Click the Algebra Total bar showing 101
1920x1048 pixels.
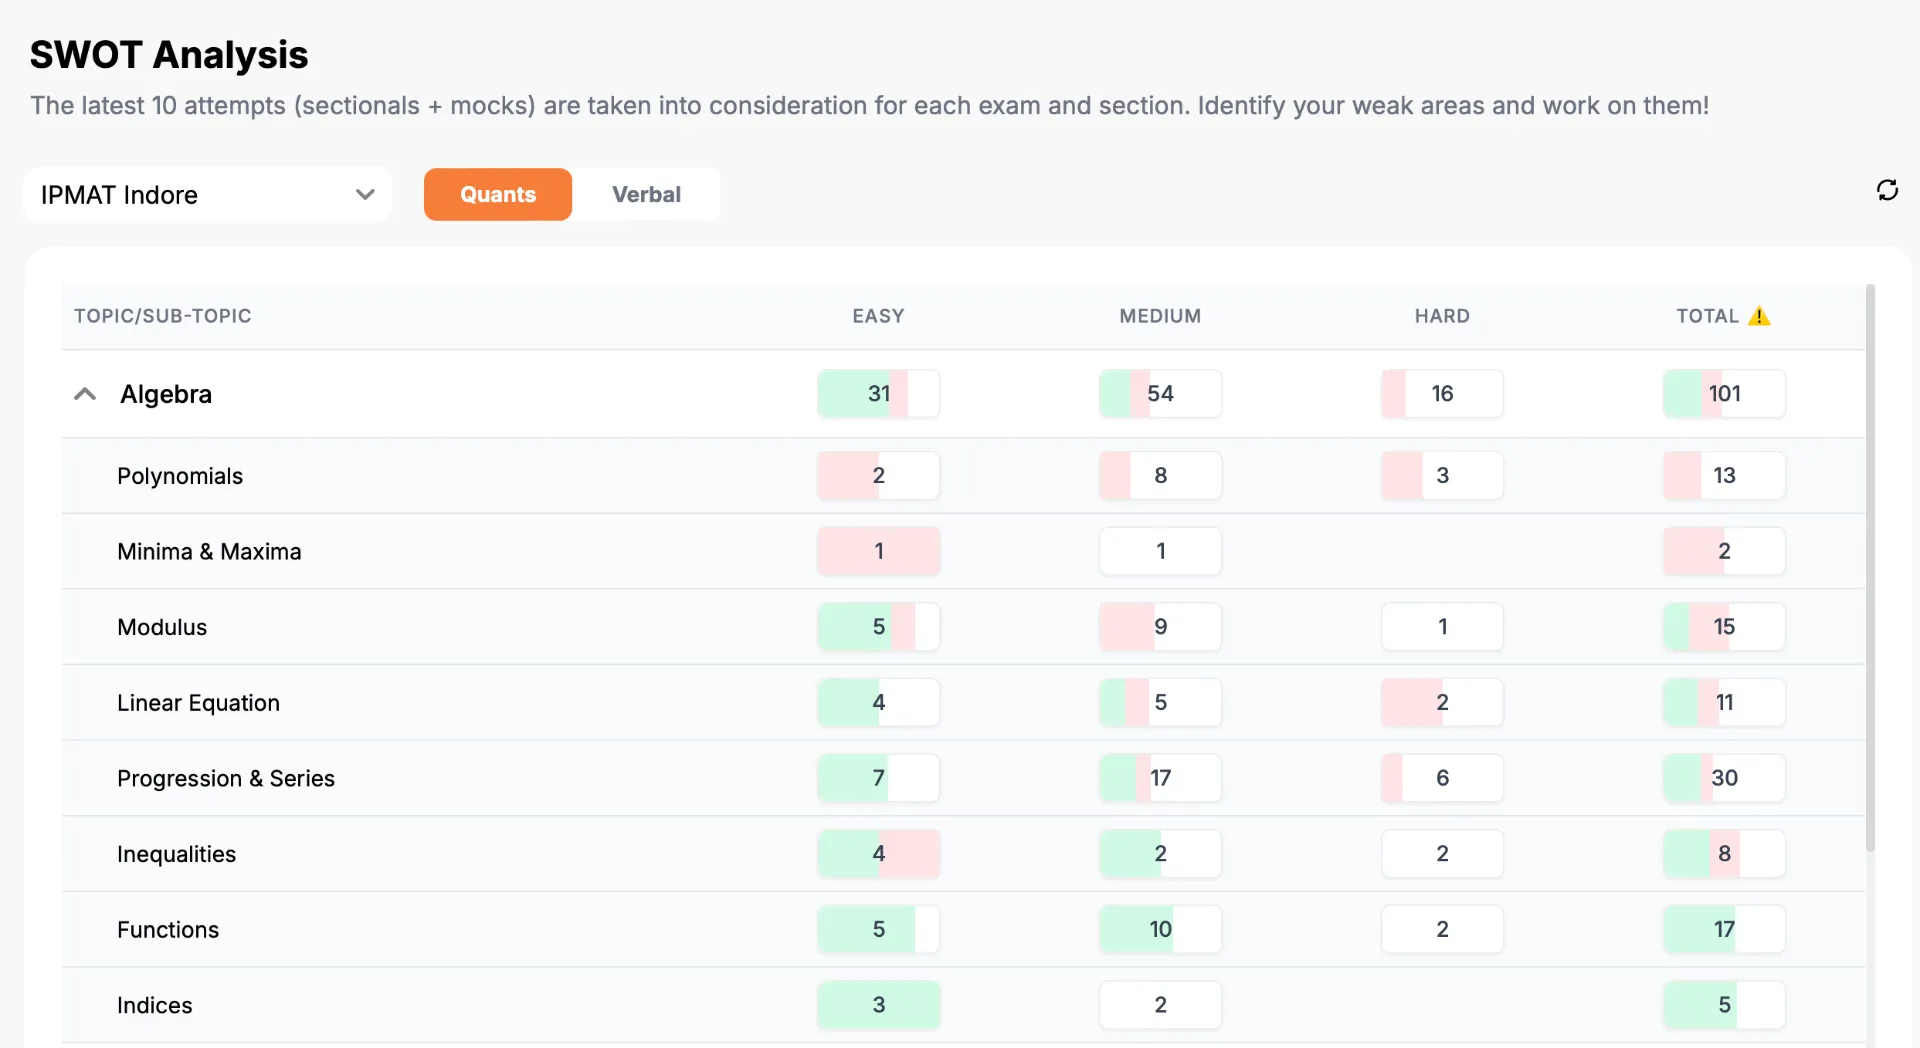coord(1724,394)
